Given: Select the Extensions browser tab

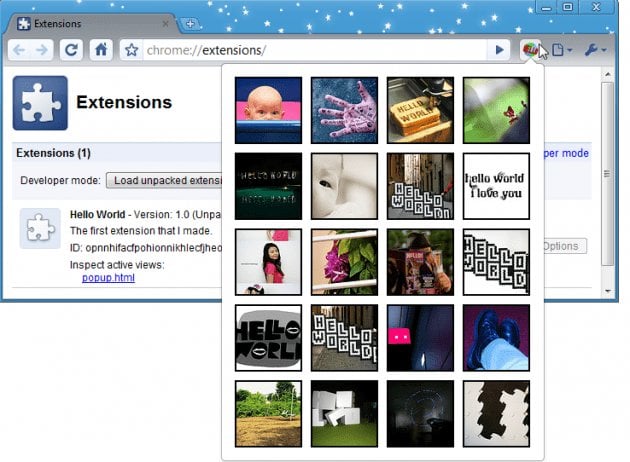Looking at the screenshot, I should tap(90, 23).
